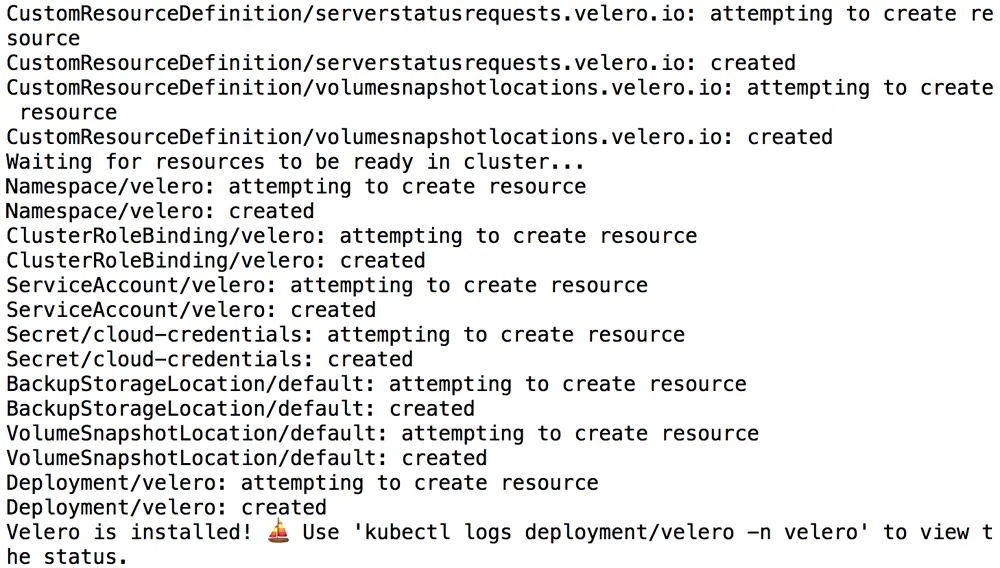
Task: Click the 'ServiceAccount/velero: created' line
Action: click(191, 310)
